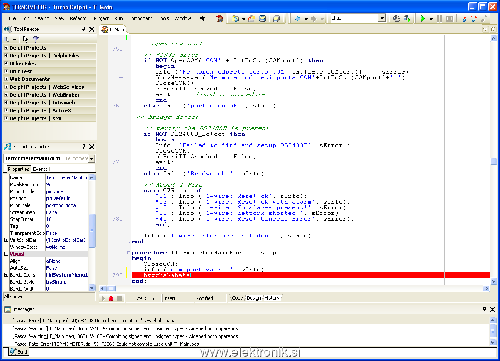Screen dimensions: 500x361
Task: Close the Object Inspector panel
Action: 92,147
